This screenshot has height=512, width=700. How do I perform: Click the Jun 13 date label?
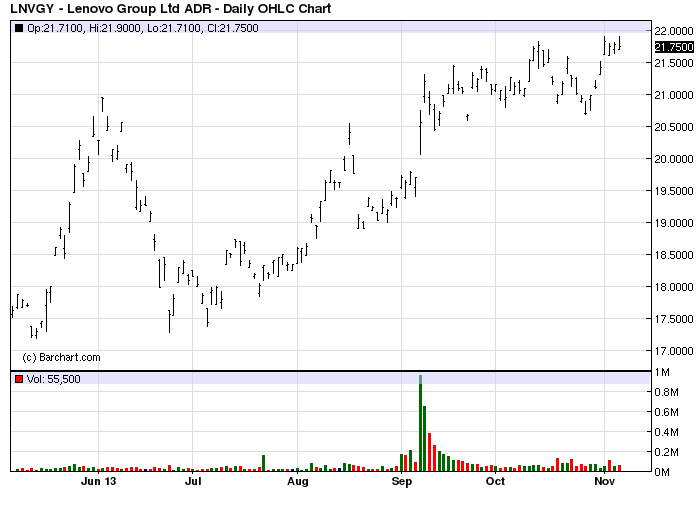coord(99,481)
